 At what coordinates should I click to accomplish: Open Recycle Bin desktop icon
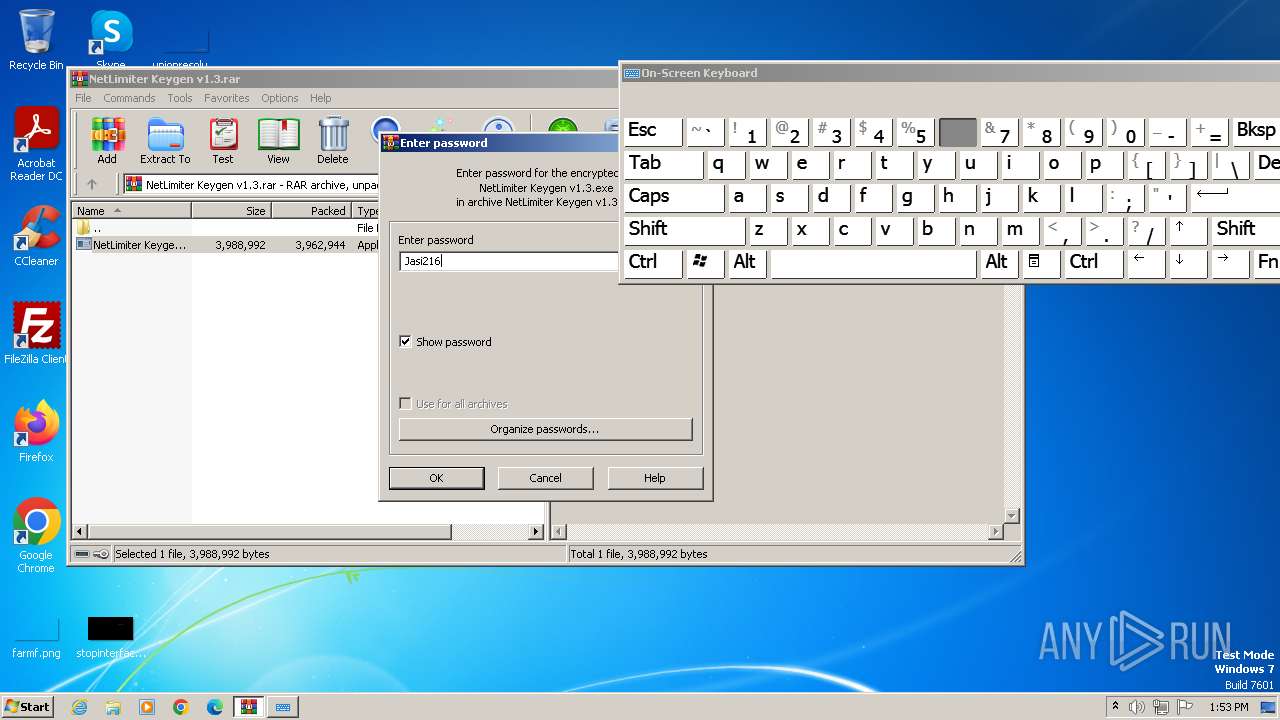point(36,40)
